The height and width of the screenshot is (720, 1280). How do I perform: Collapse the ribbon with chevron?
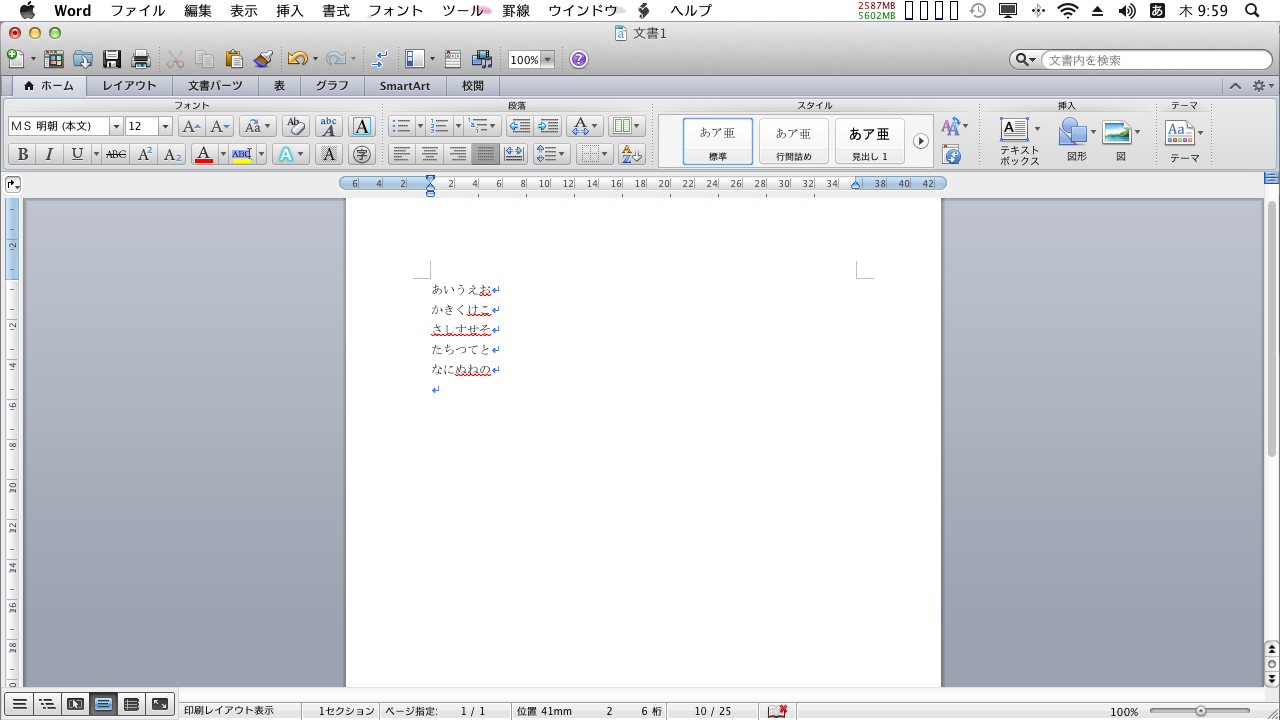point(1235,86)
